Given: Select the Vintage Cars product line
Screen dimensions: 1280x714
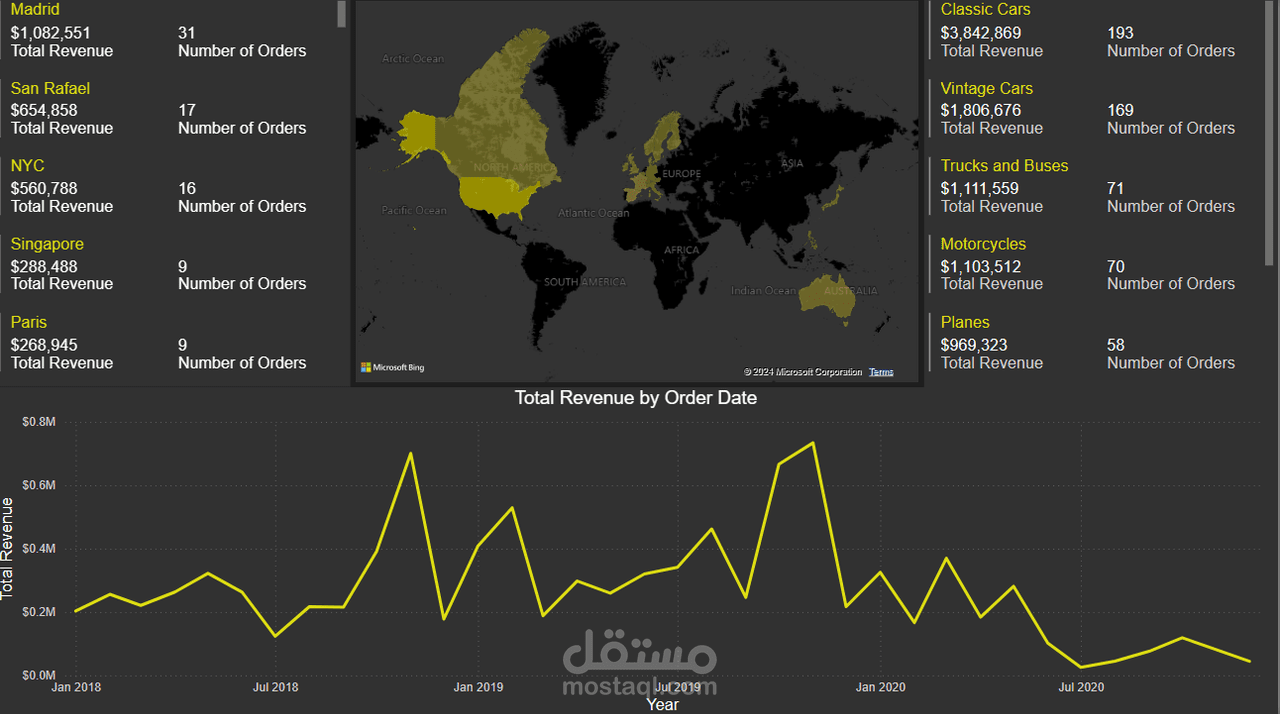Looking at the screenshot, I should tap(986, 88).
